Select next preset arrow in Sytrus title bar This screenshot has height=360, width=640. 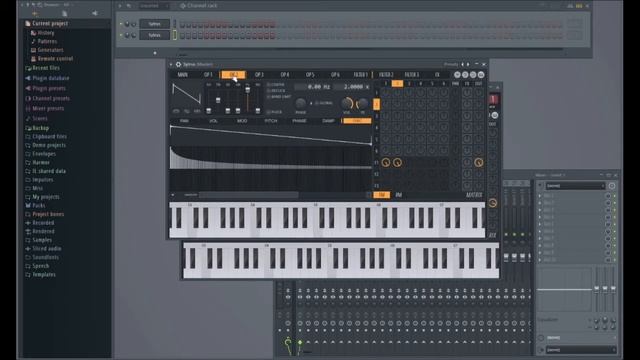[468, 64]
